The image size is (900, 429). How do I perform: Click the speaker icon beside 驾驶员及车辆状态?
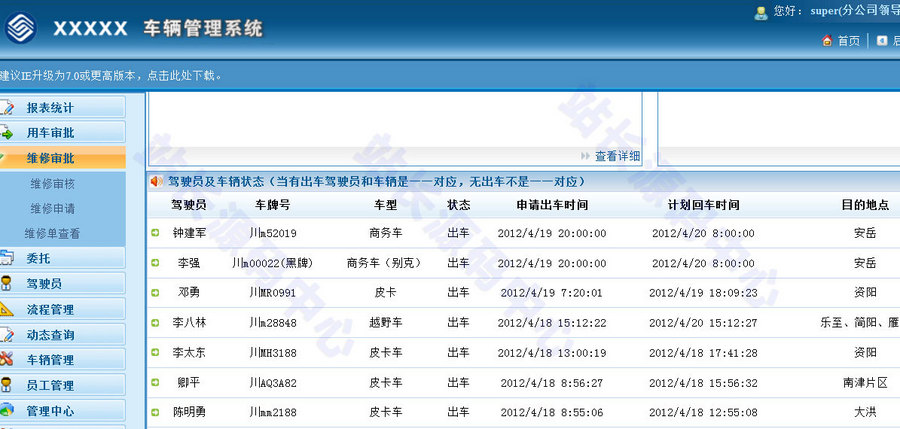coord(156,181)
